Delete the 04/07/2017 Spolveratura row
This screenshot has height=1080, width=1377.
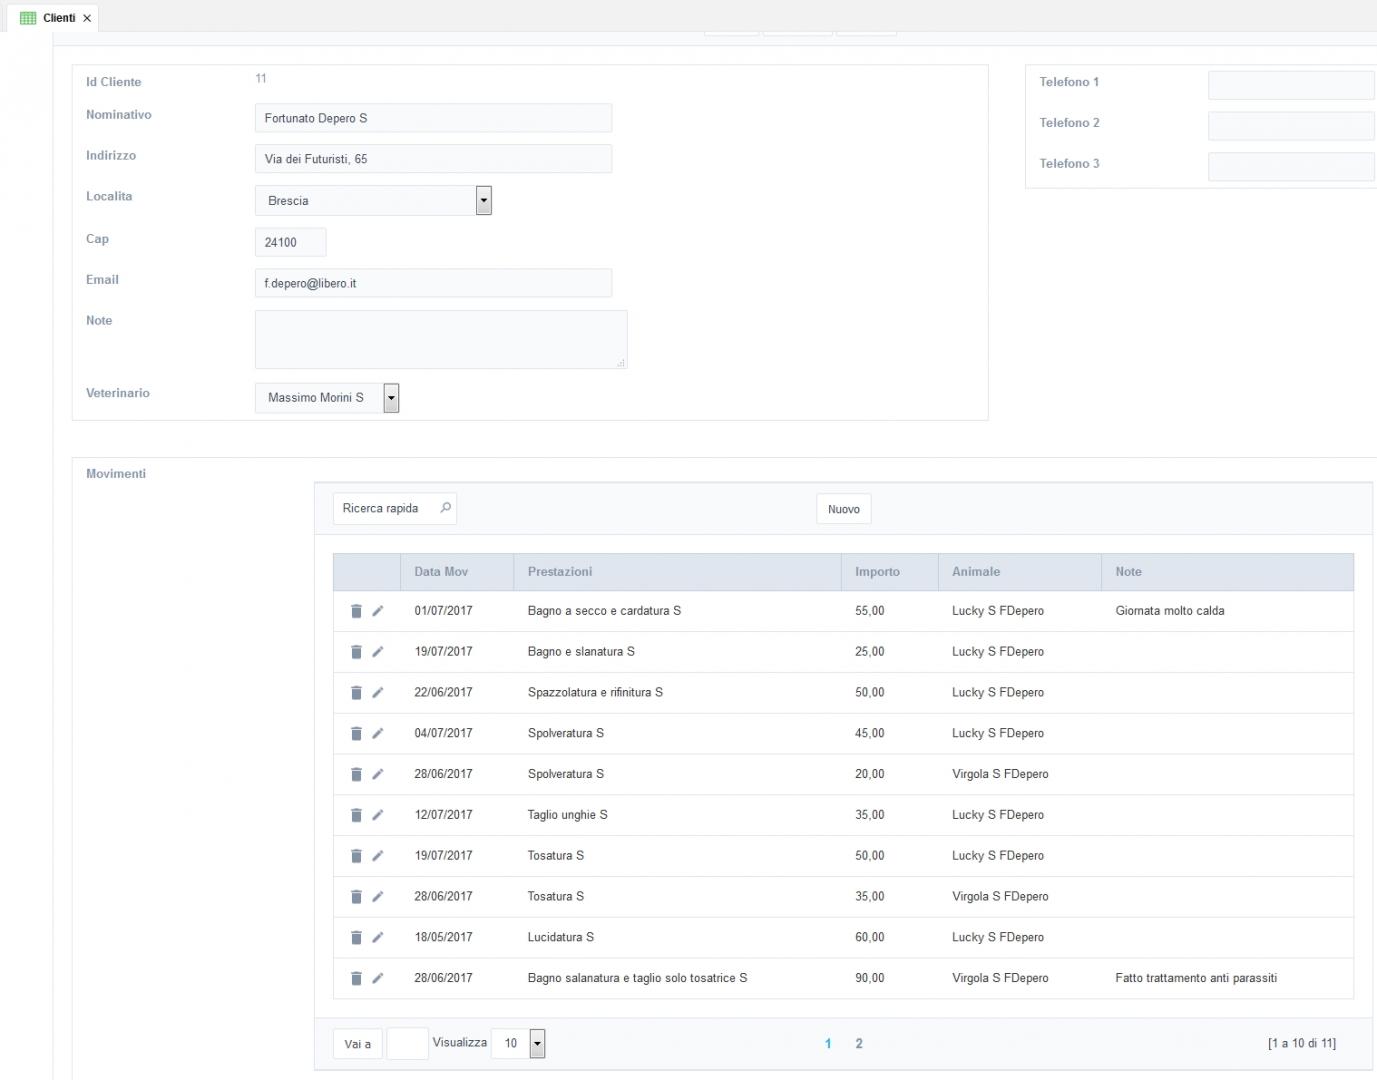pos(356,733)
